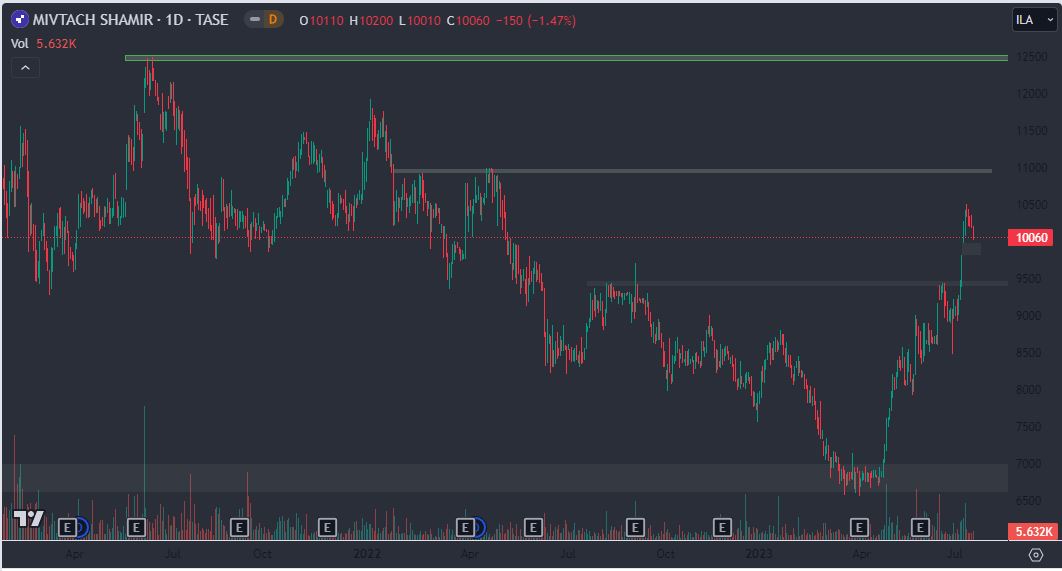Open the ILA currency dropdown
The height and width of the screenshot is (571, 1062).
tap(1034, 20)
